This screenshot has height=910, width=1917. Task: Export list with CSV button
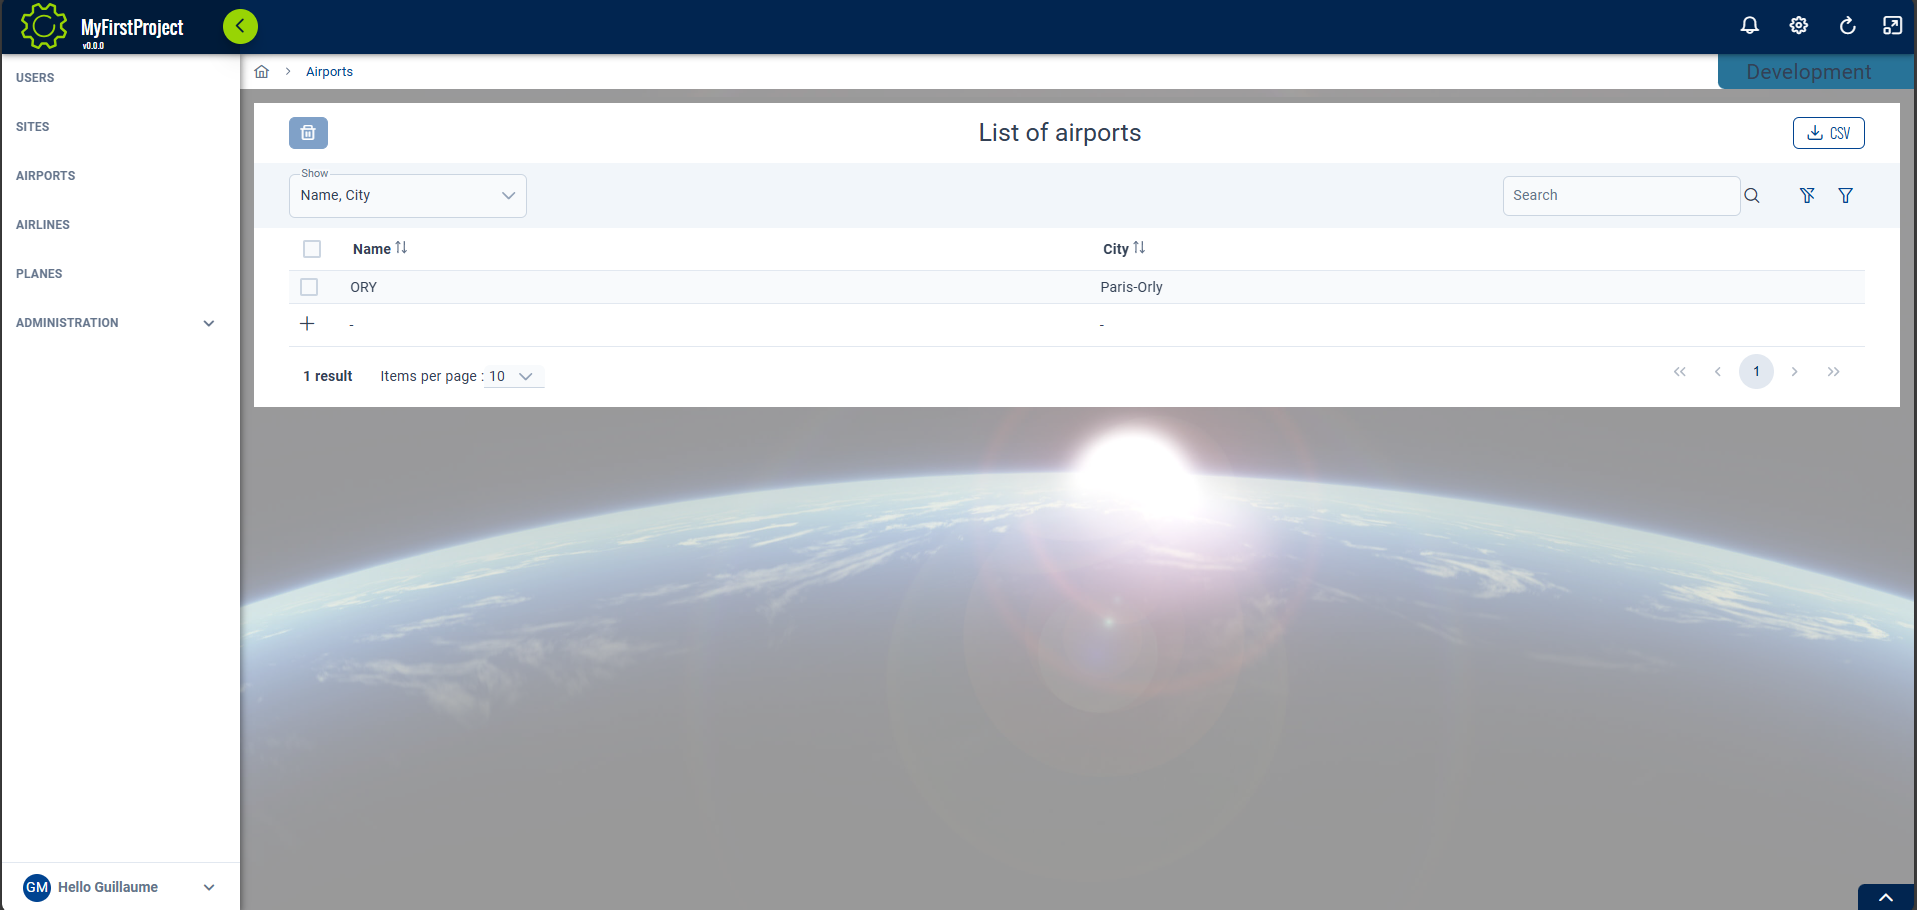(x=1828, y=133)
